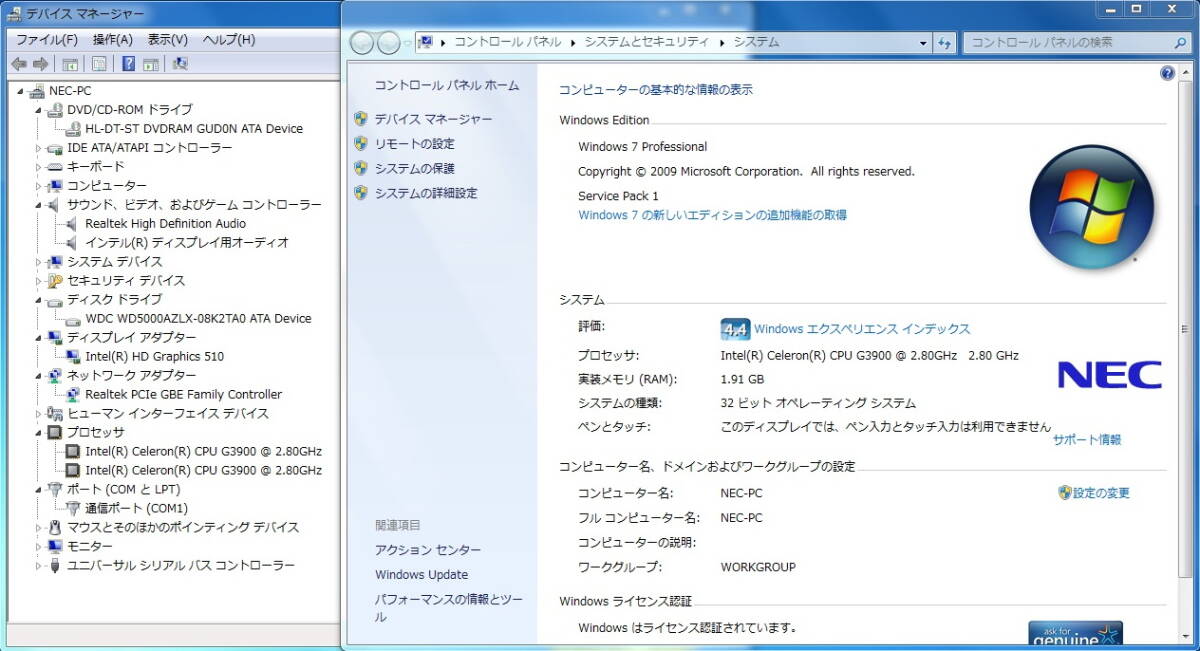Click the NEC logo in the system panel
The image size is (1200, 651).
pyautogui.click(x=1109, y=375)
